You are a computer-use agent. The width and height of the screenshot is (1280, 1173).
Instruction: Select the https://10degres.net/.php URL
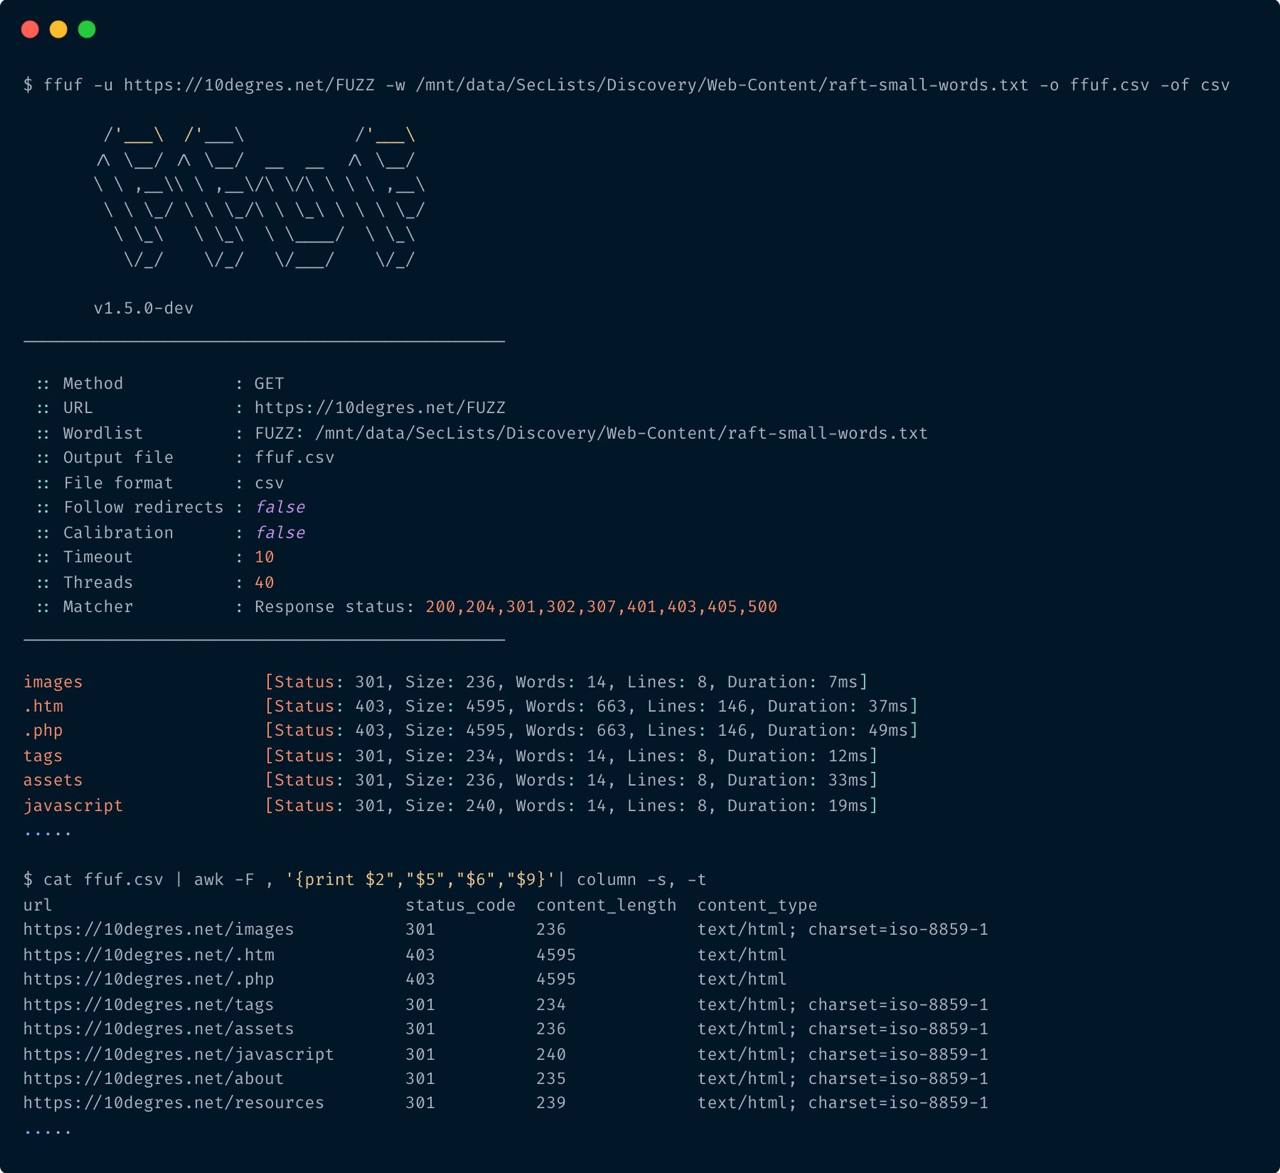pyautogui.click(x=149, y=979)
